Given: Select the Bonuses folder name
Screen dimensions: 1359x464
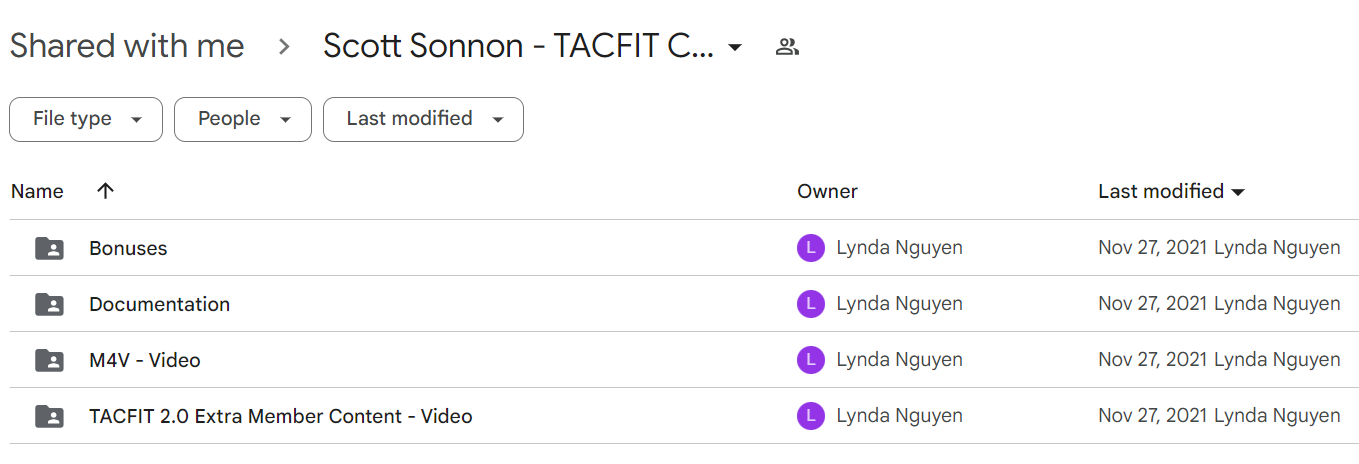Looking at the screenshot, I should pyautogui.click(x=128, y=248).
